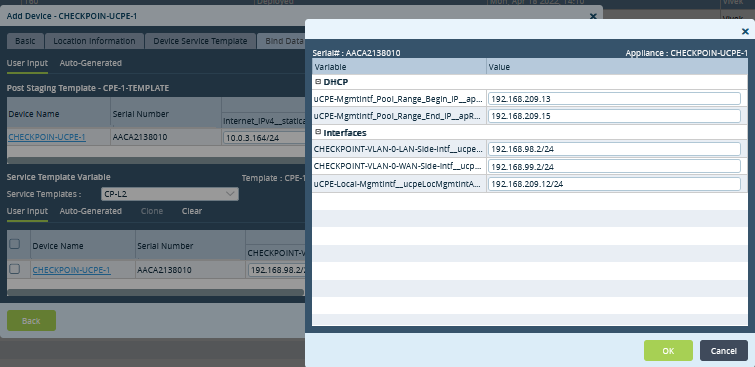The image size is (755, 367).
Task: Edit WAN-Side-Intf value 192.168.99.2/24
Action: [614, 166]
